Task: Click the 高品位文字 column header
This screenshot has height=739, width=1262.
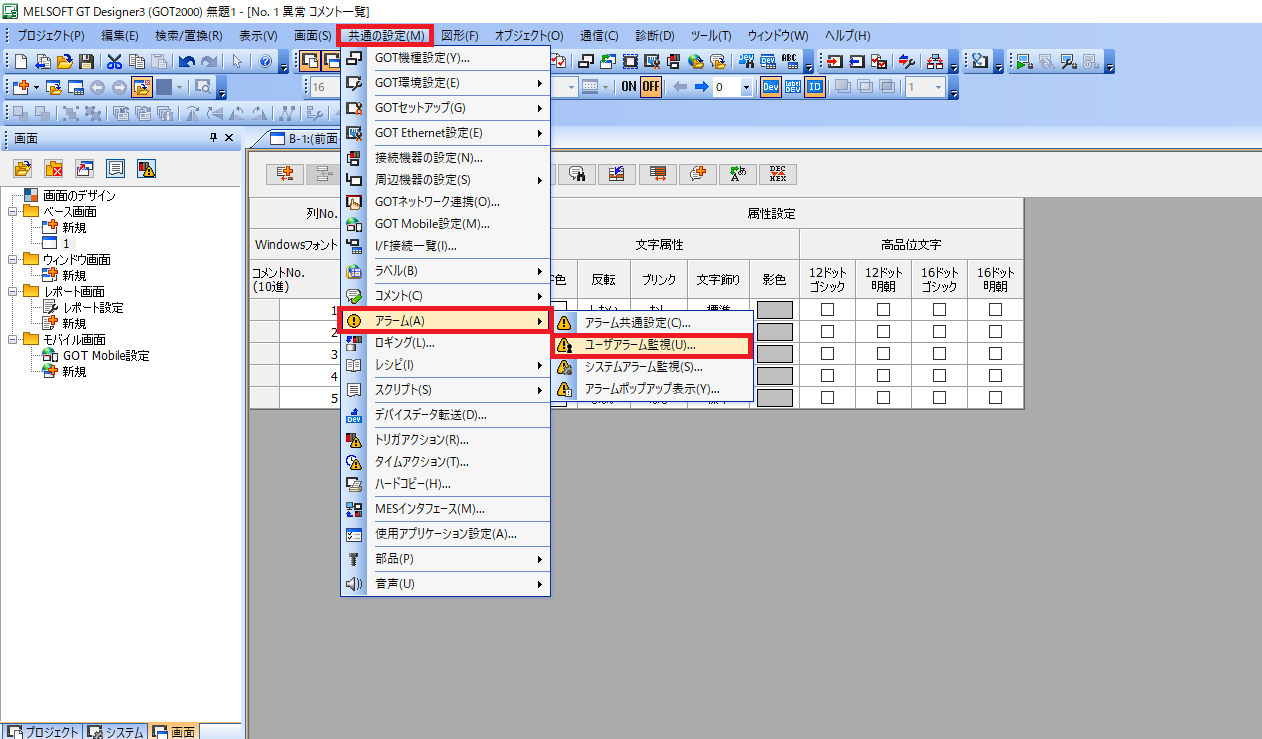Action: click(x=911, y=244)
